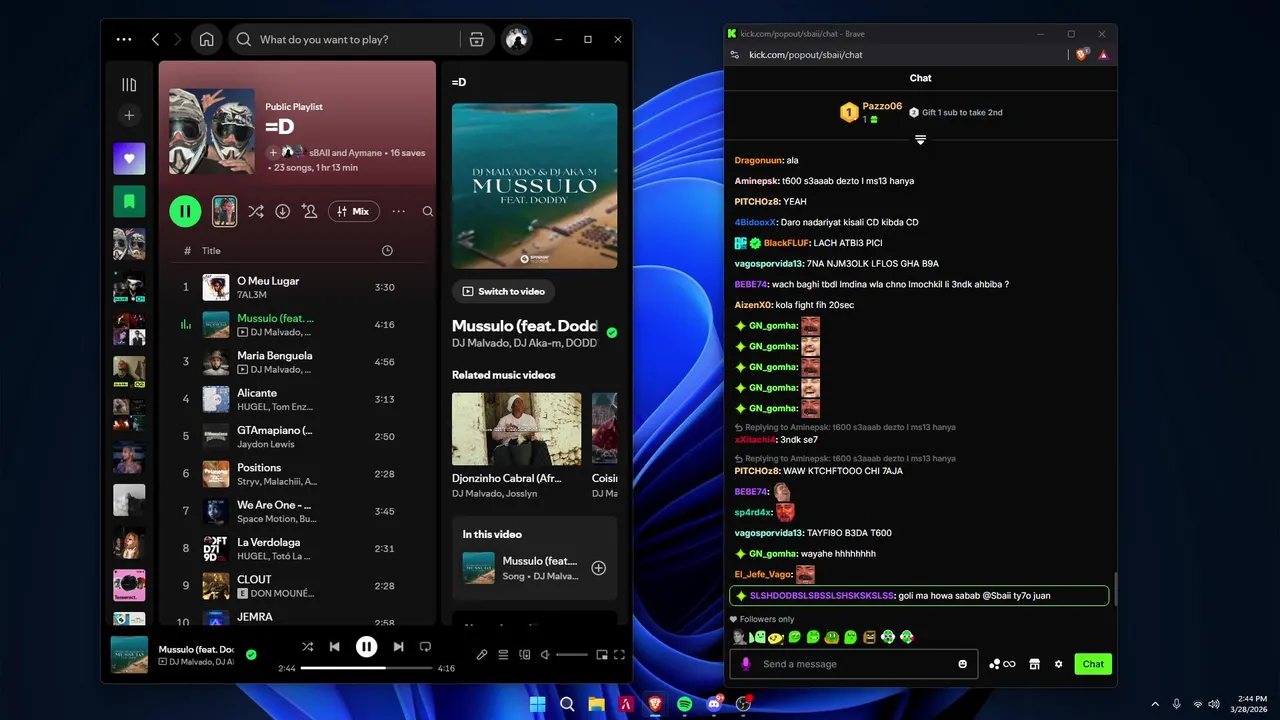Click Brave Shields icon in address bar
Viewport: 1280px width, 720px height.
[x=1082, y=55]
